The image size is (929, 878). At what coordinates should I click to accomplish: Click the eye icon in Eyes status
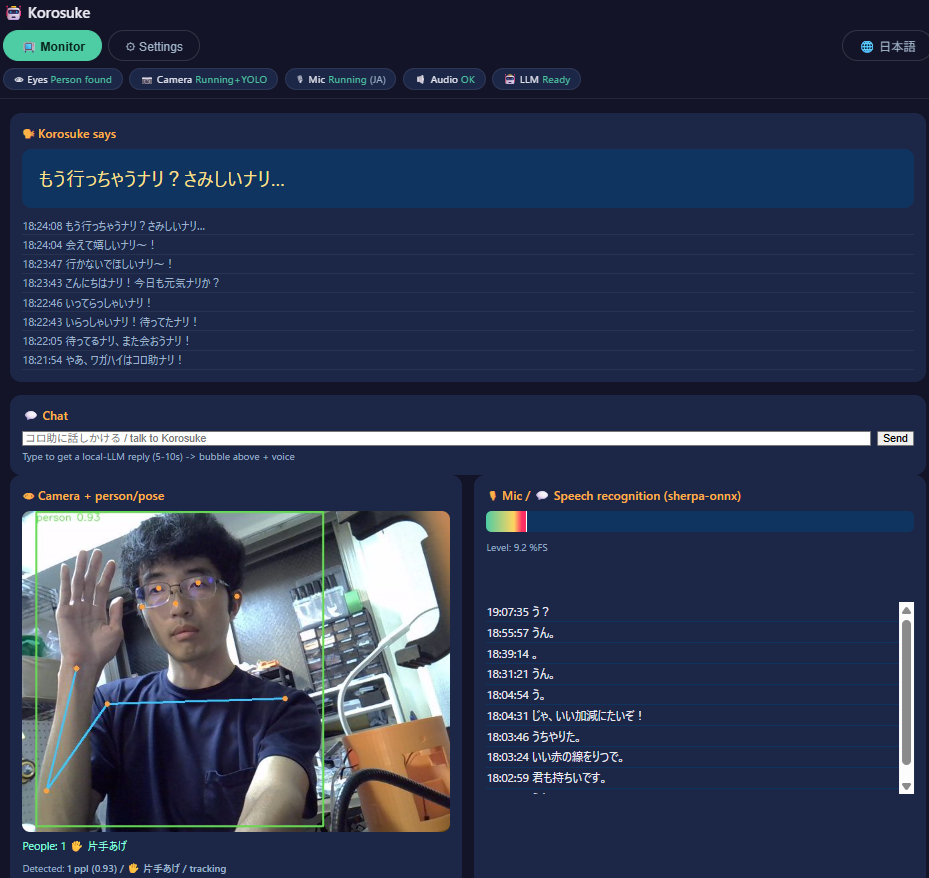click(x=19, y=79)
